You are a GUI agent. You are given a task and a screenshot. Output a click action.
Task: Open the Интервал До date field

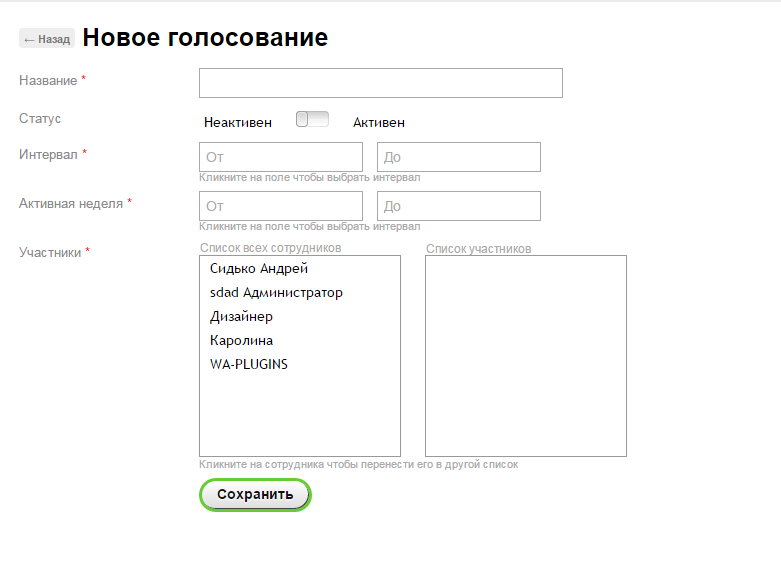click(x=459, y=157)
